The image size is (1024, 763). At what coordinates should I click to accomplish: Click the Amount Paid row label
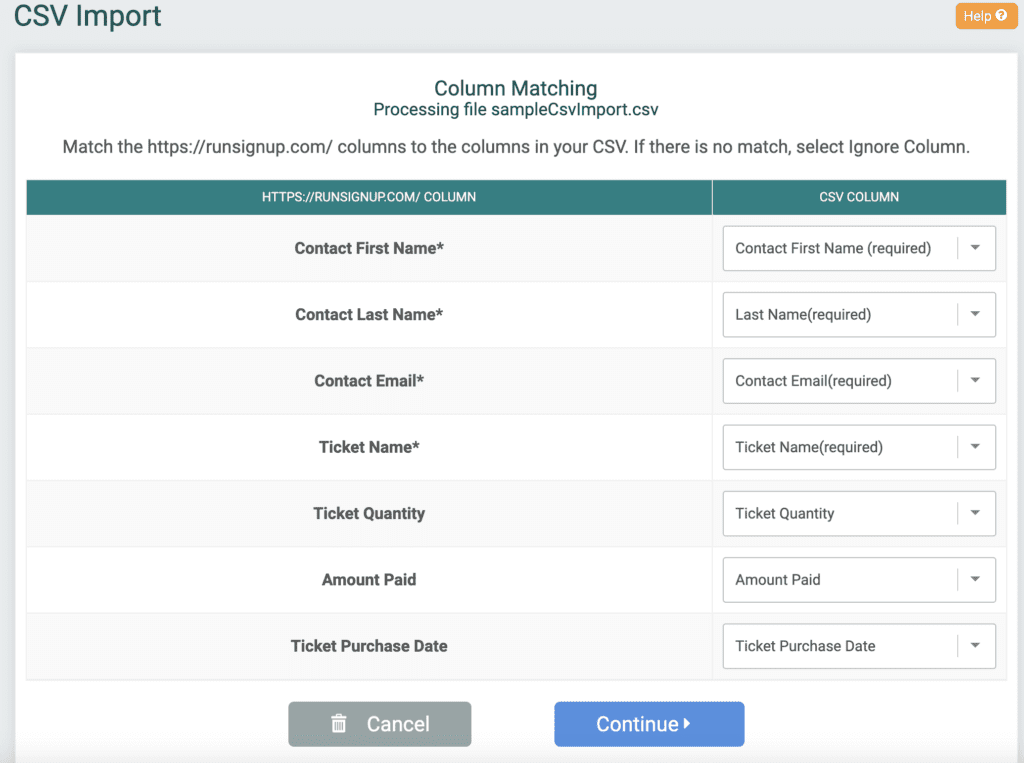[369, 579]
